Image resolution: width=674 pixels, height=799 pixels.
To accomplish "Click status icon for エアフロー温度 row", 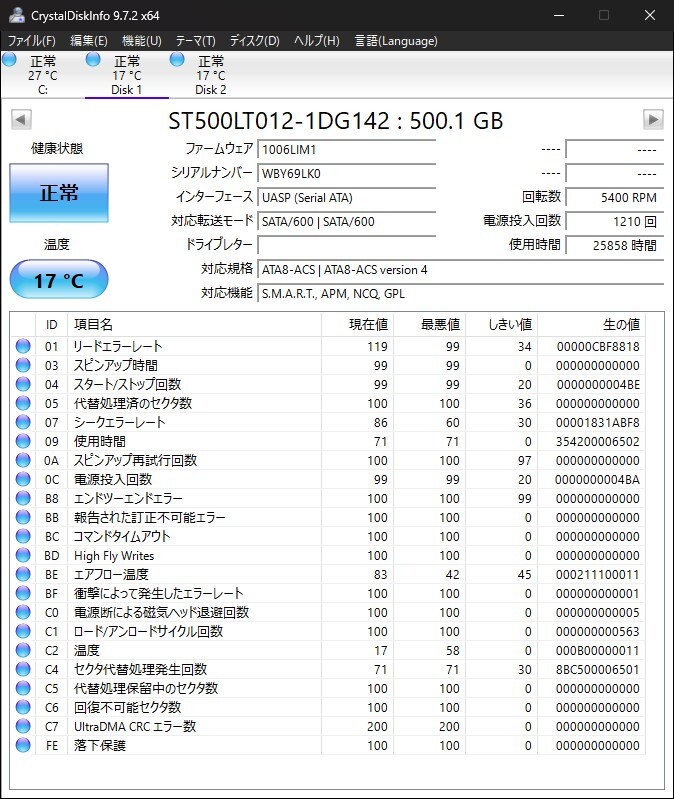I will point(23,574).
